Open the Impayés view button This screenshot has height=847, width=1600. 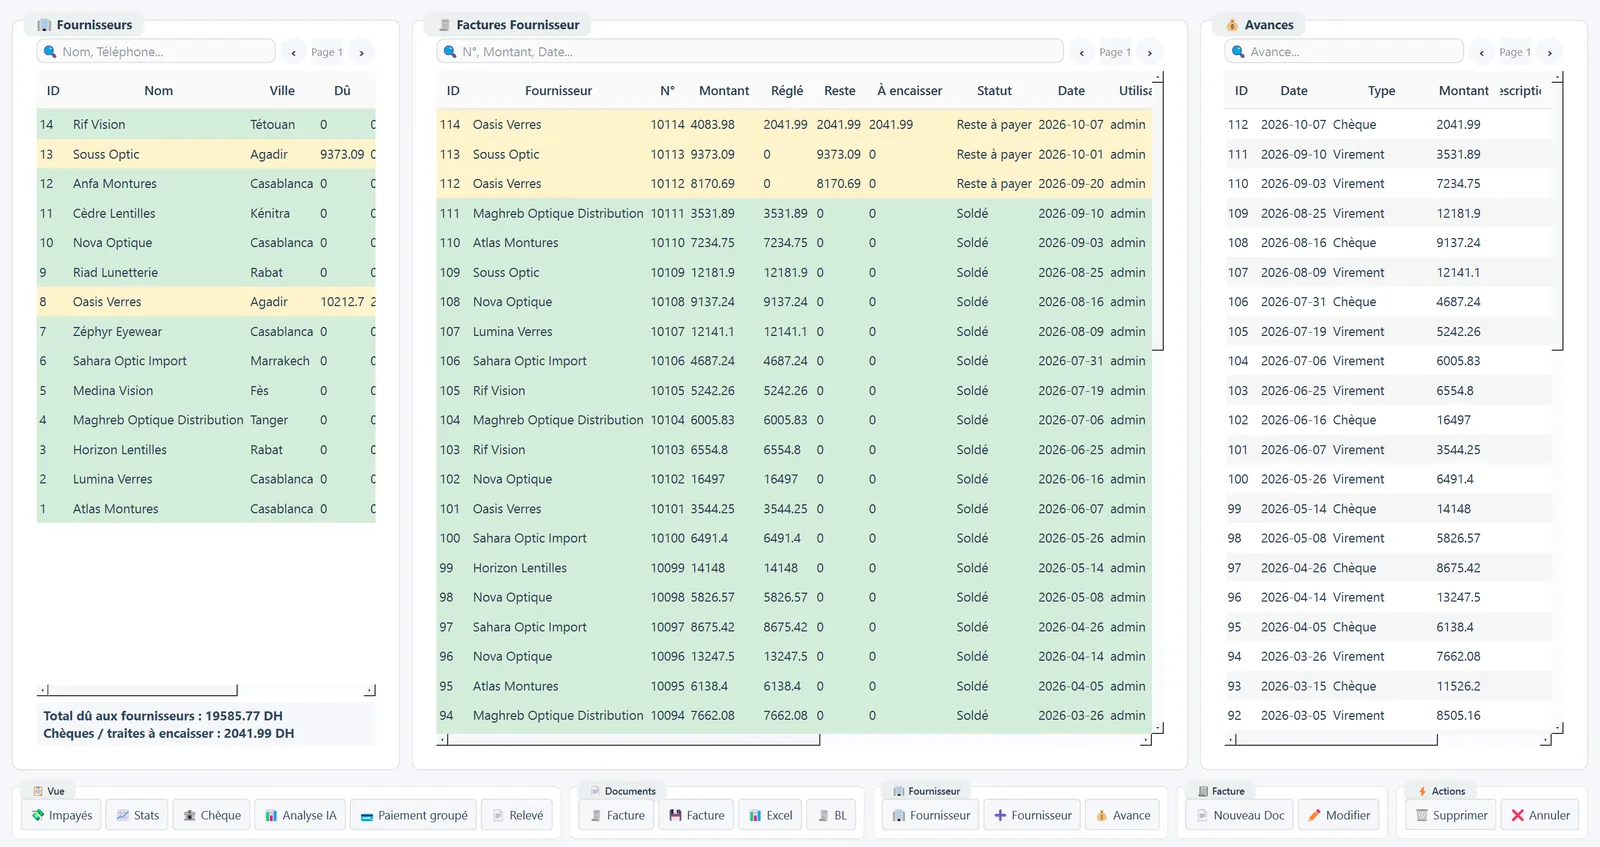click(x=62, y=815)
